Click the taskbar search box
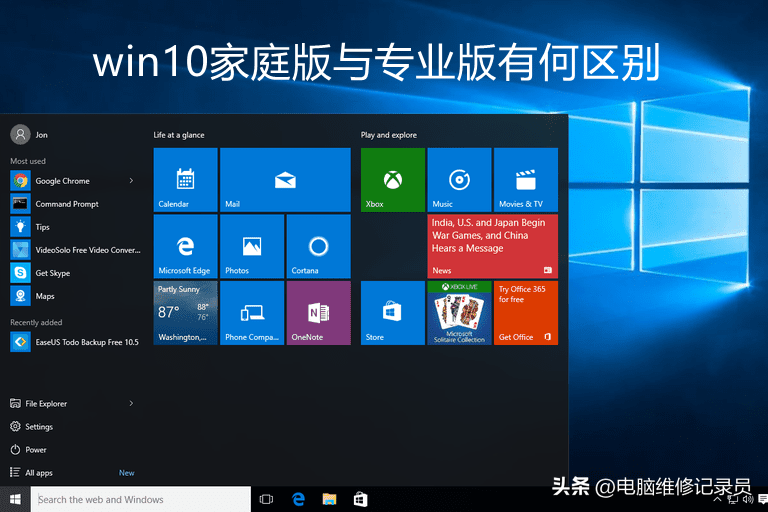This screenshot has width=768, height=512. pos(140,499)
